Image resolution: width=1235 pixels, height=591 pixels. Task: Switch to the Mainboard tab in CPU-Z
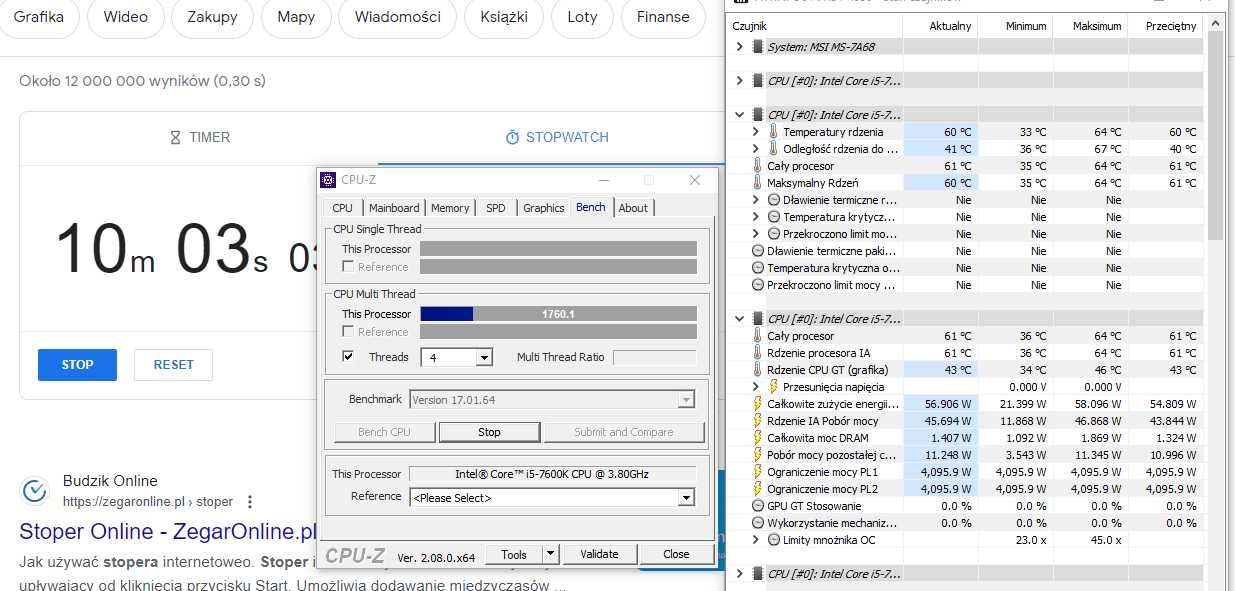tap(394, 208)
